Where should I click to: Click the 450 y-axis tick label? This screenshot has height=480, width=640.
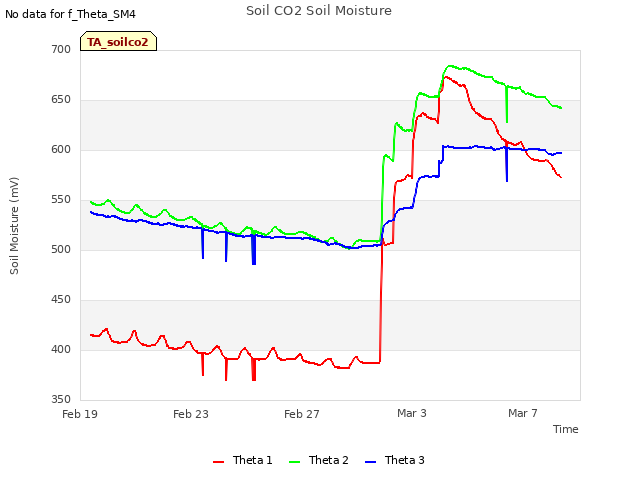[61, 300]
